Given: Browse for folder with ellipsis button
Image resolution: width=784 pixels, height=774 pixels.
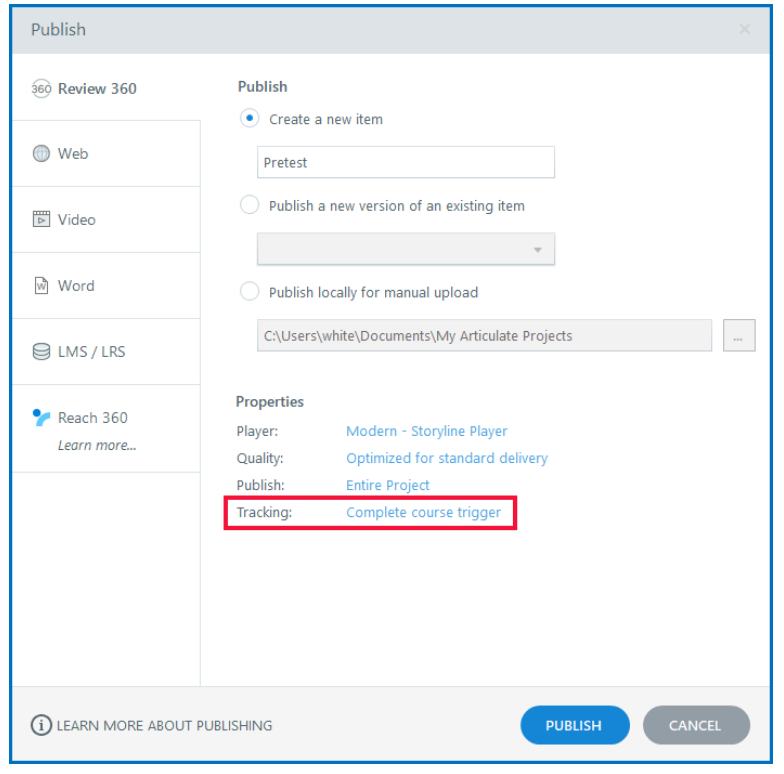Looking at the screenshot, I should pyautogui.click(x=738, y=337).
